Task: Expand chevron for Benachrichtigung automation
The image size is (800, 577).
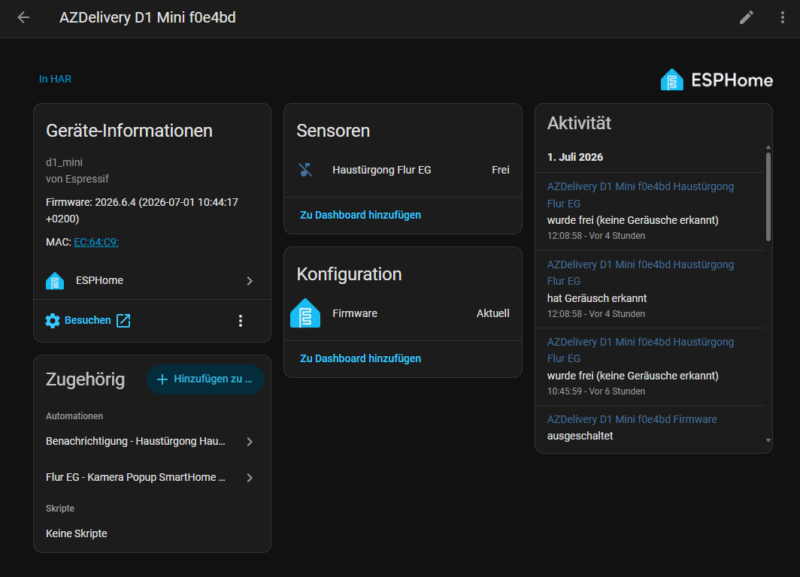Action: 249,442
